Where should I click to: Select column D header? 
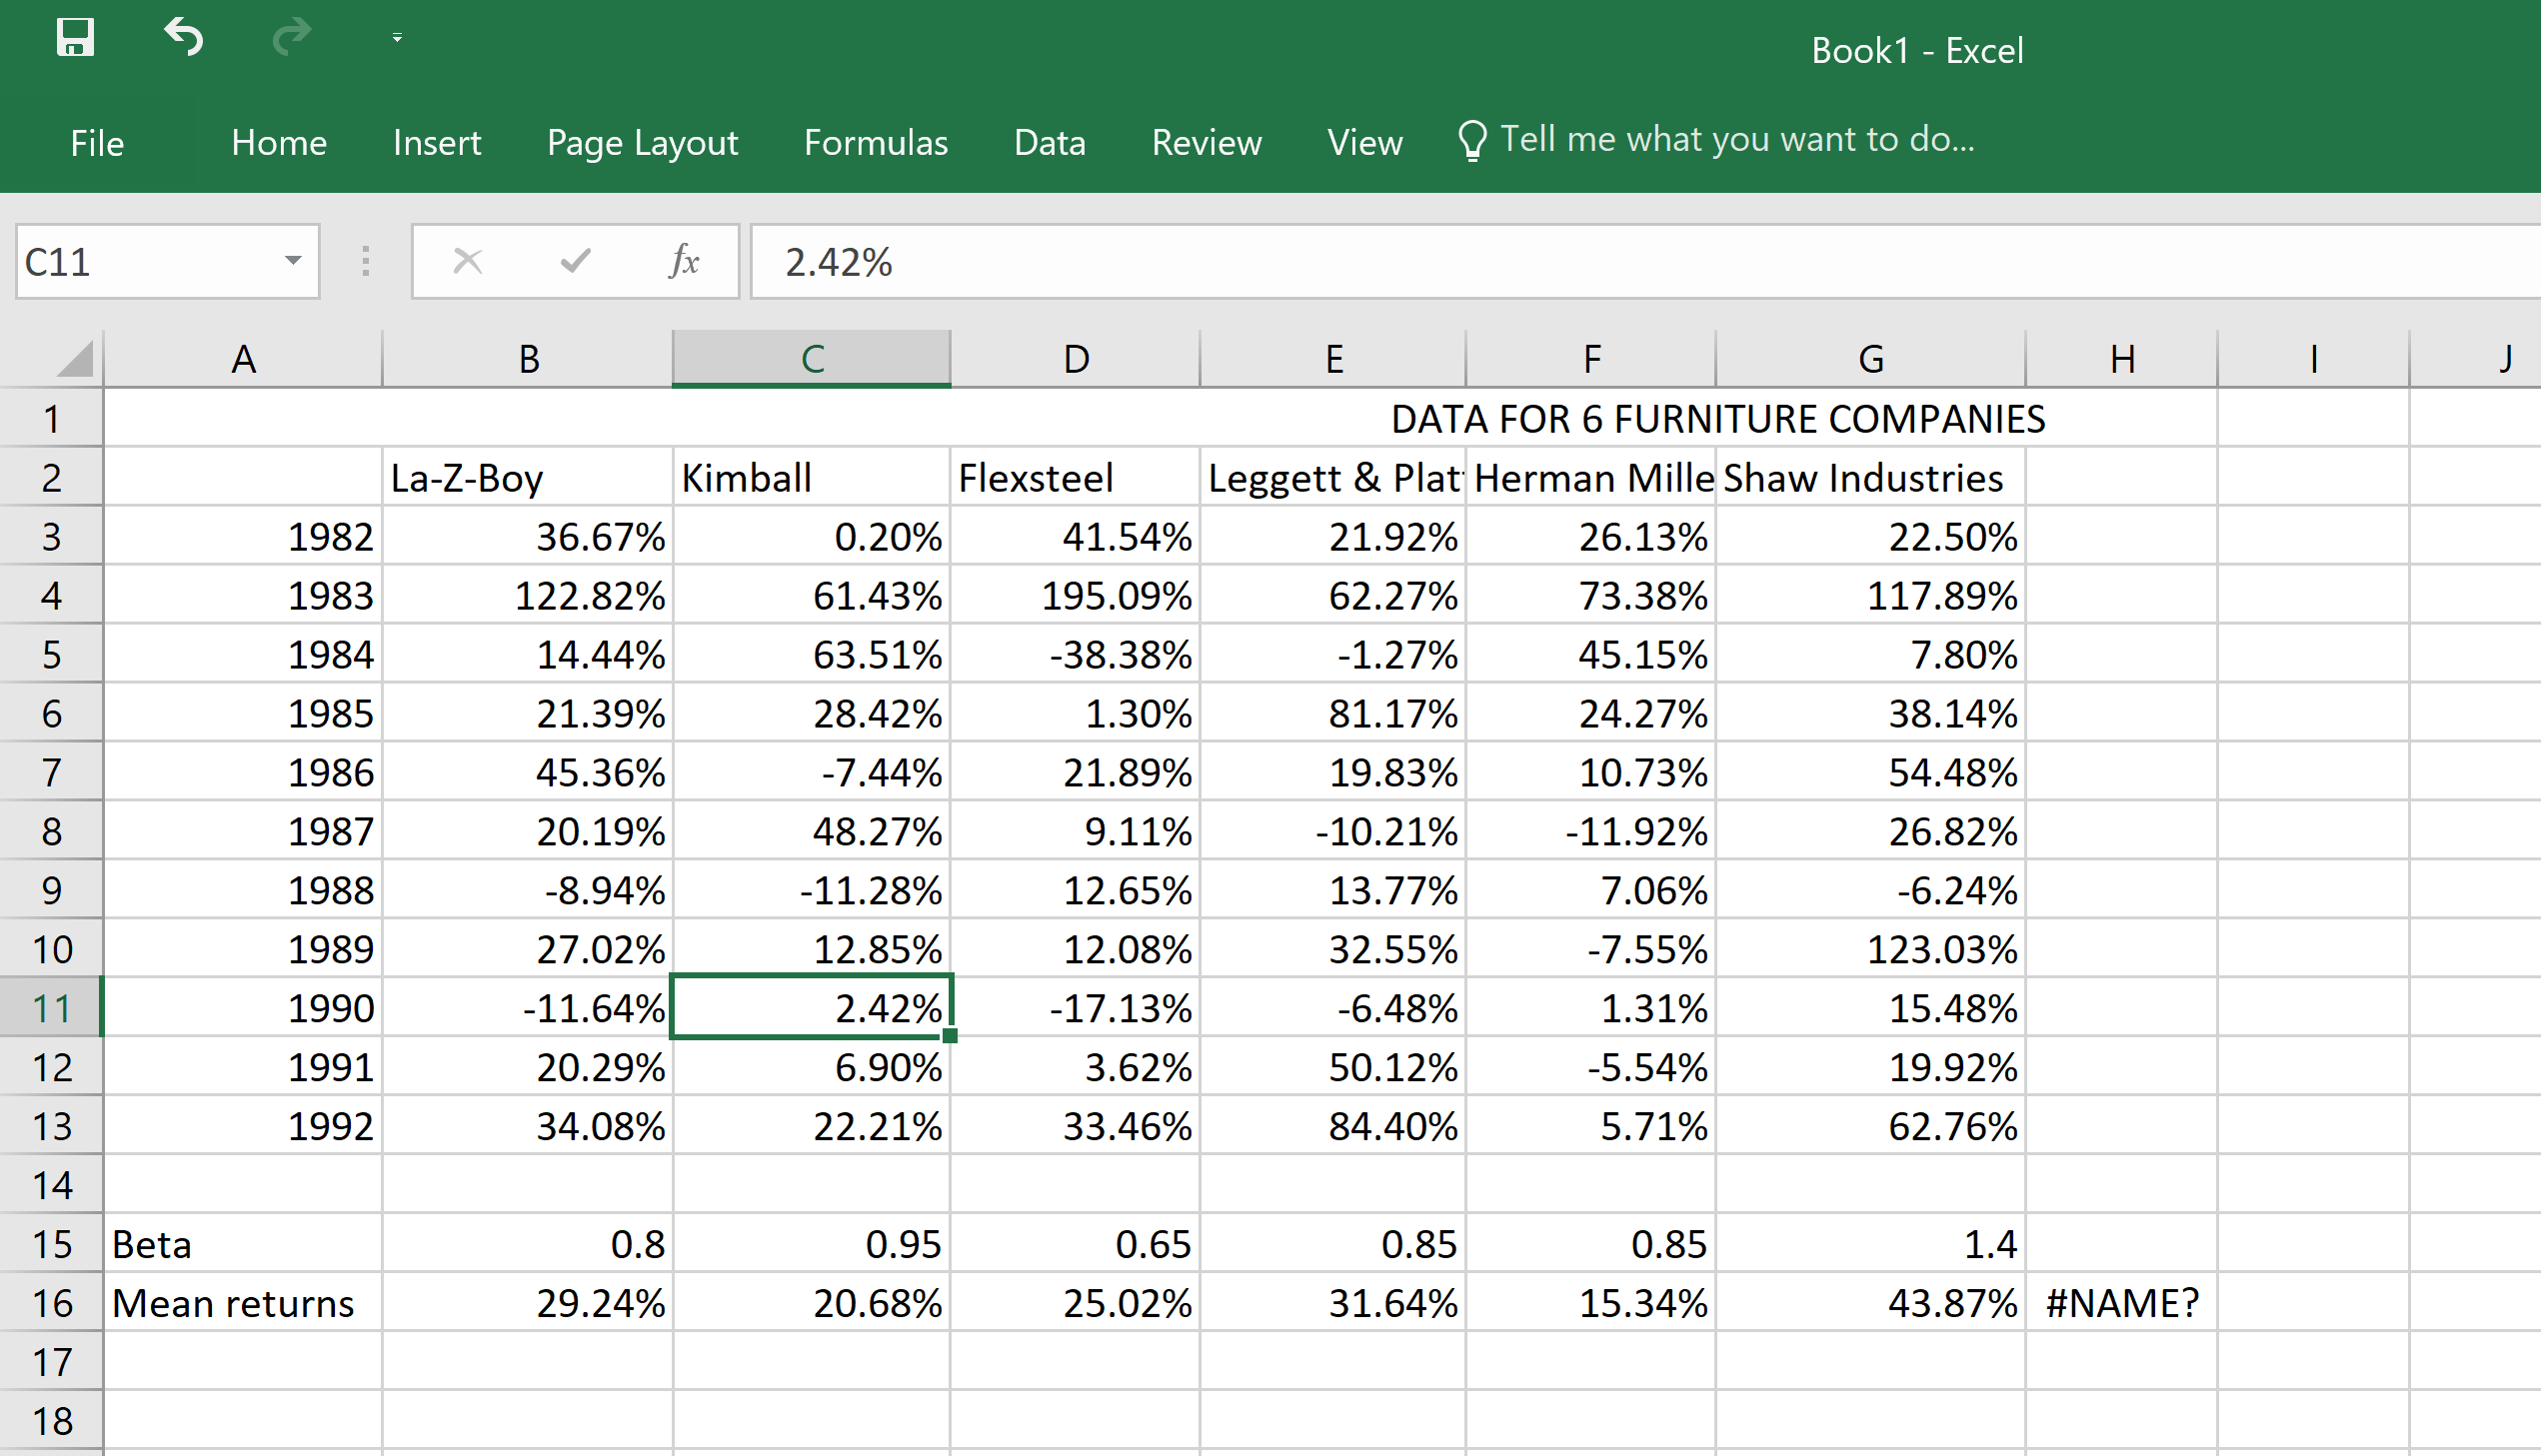coord(1076,359)
